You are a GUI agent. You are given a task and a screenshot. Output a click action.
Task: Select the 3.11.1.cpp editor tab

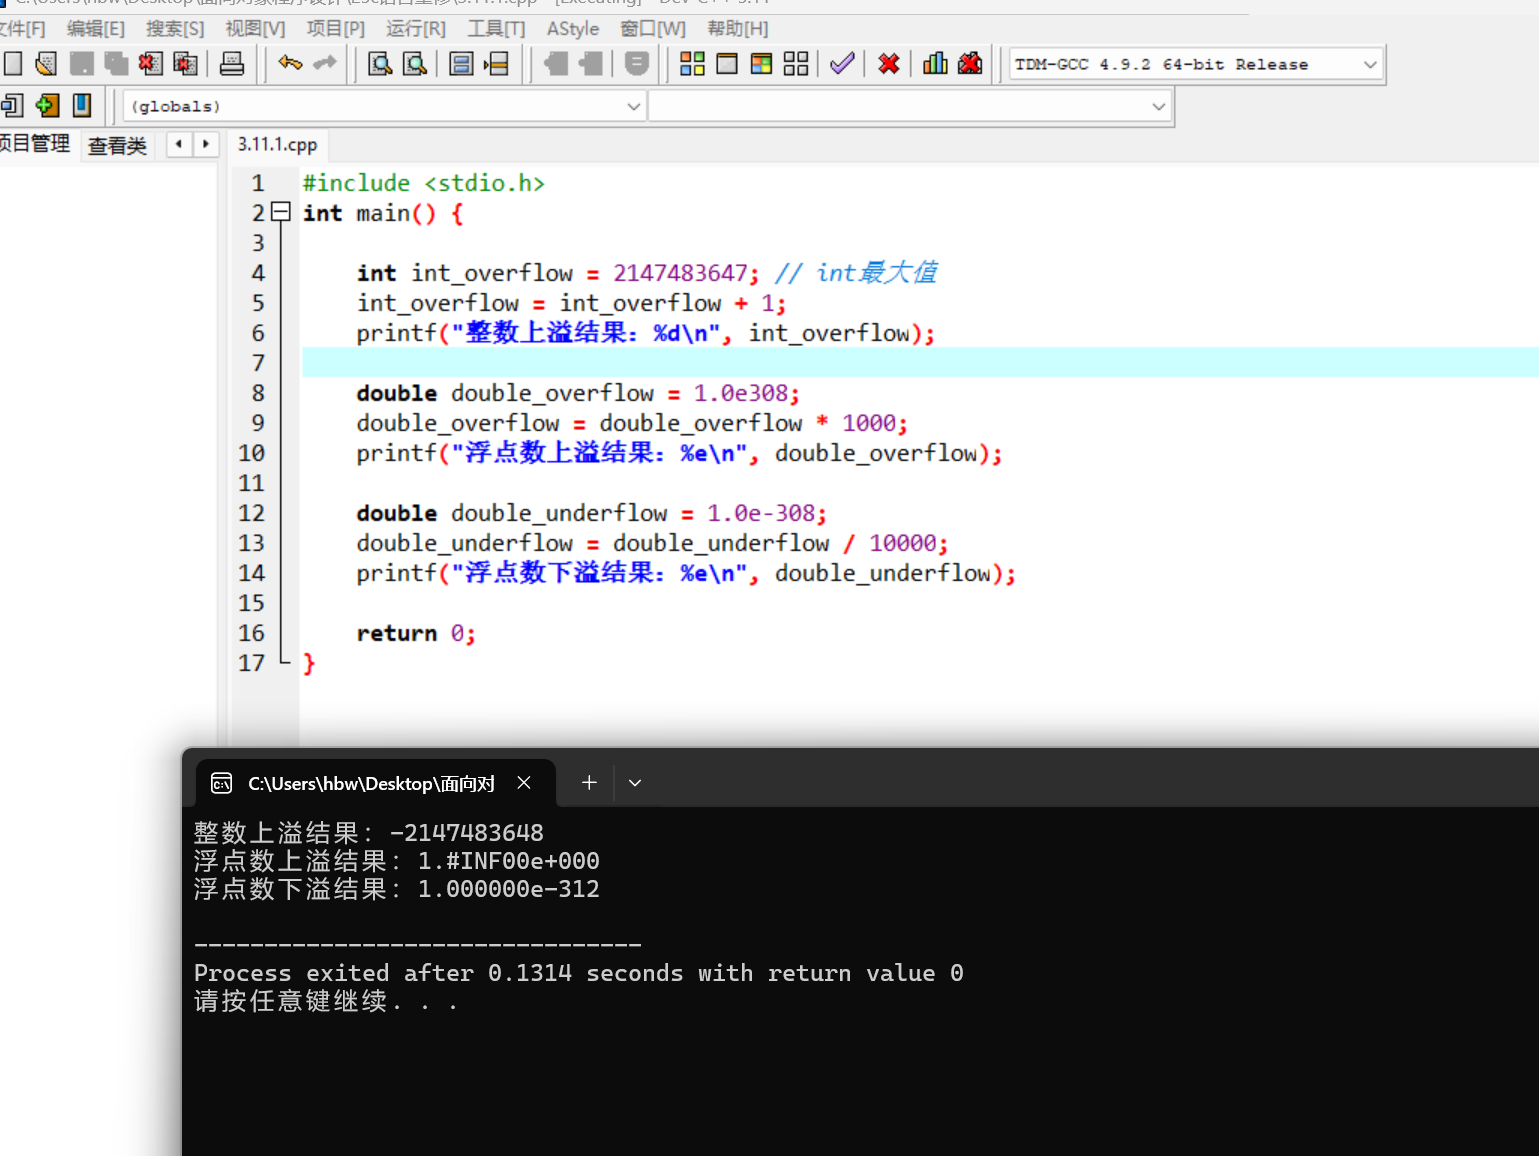click(x=277, y=144)
